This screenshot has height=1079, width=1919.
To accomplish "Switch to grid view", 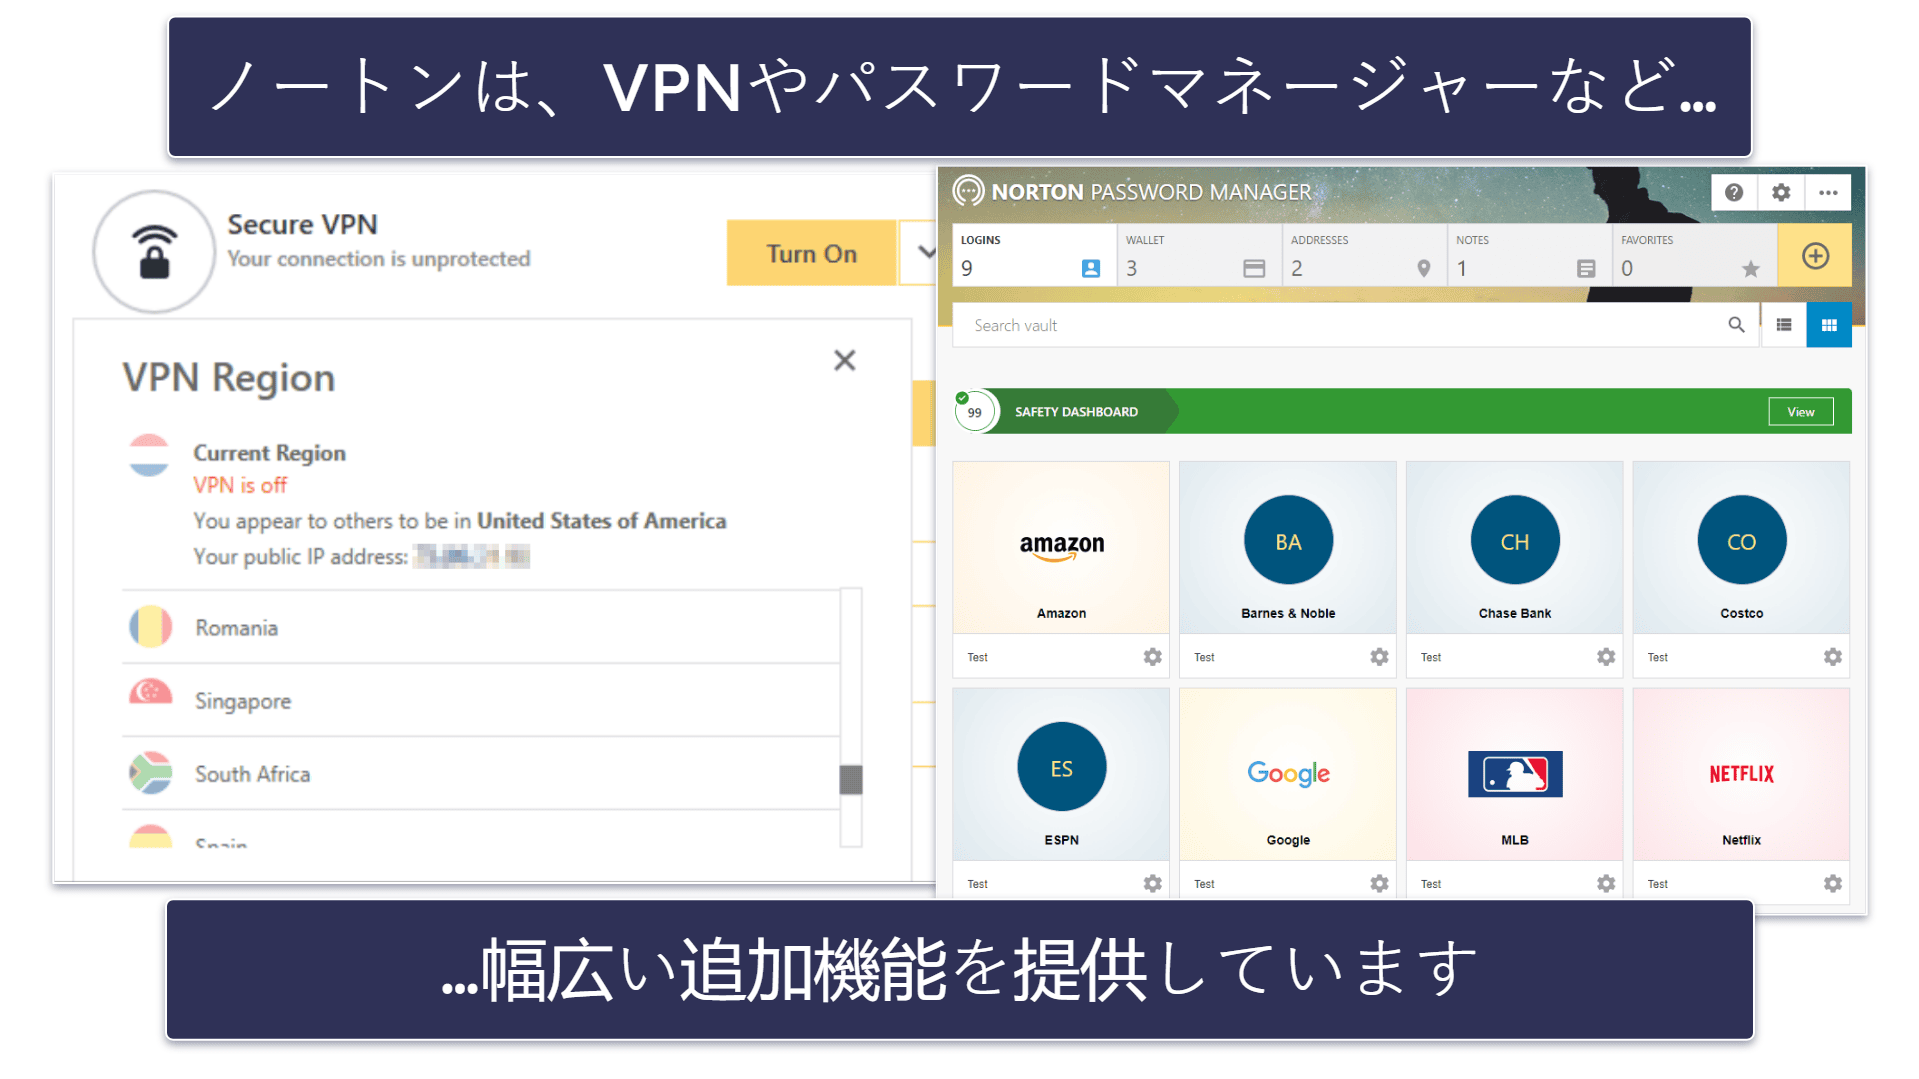I will [1829, 325].
